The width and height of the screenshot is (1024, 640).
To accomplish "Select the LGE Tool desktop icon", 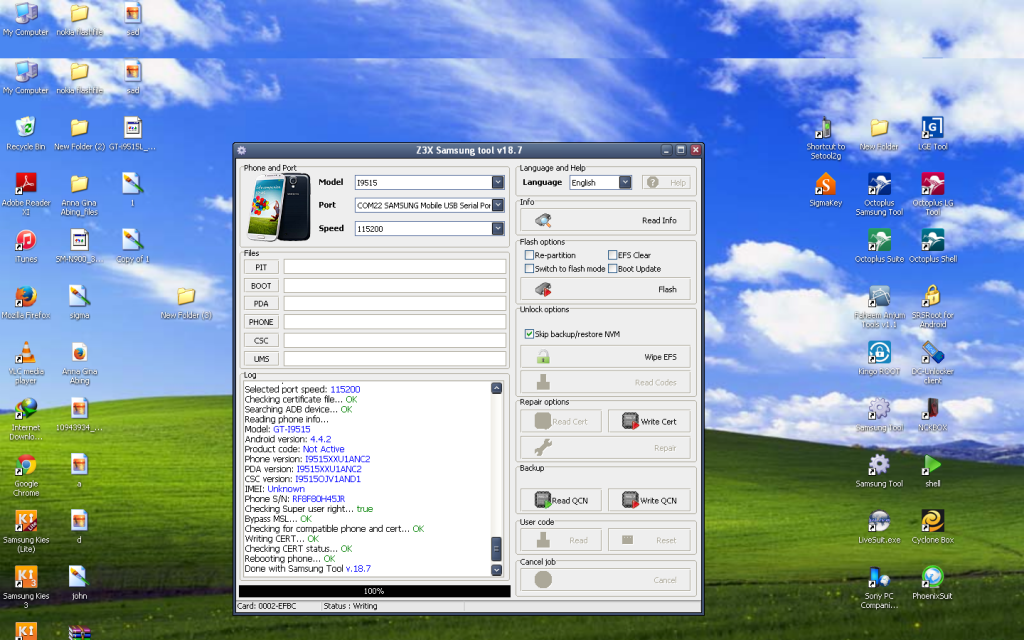I will (x=933, y=133).
